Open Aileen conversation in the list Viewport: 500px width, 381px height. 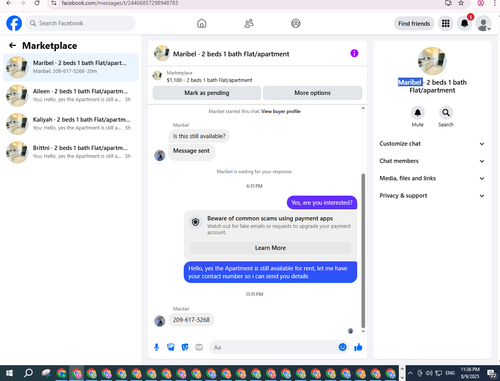coord(71,95)
